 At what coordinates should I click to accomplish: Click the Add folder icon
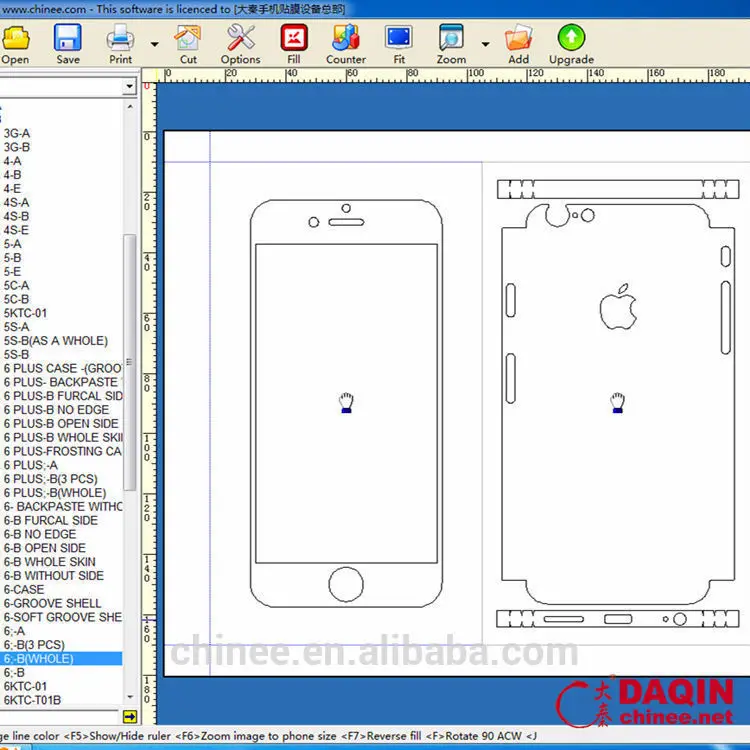(518, 41)
